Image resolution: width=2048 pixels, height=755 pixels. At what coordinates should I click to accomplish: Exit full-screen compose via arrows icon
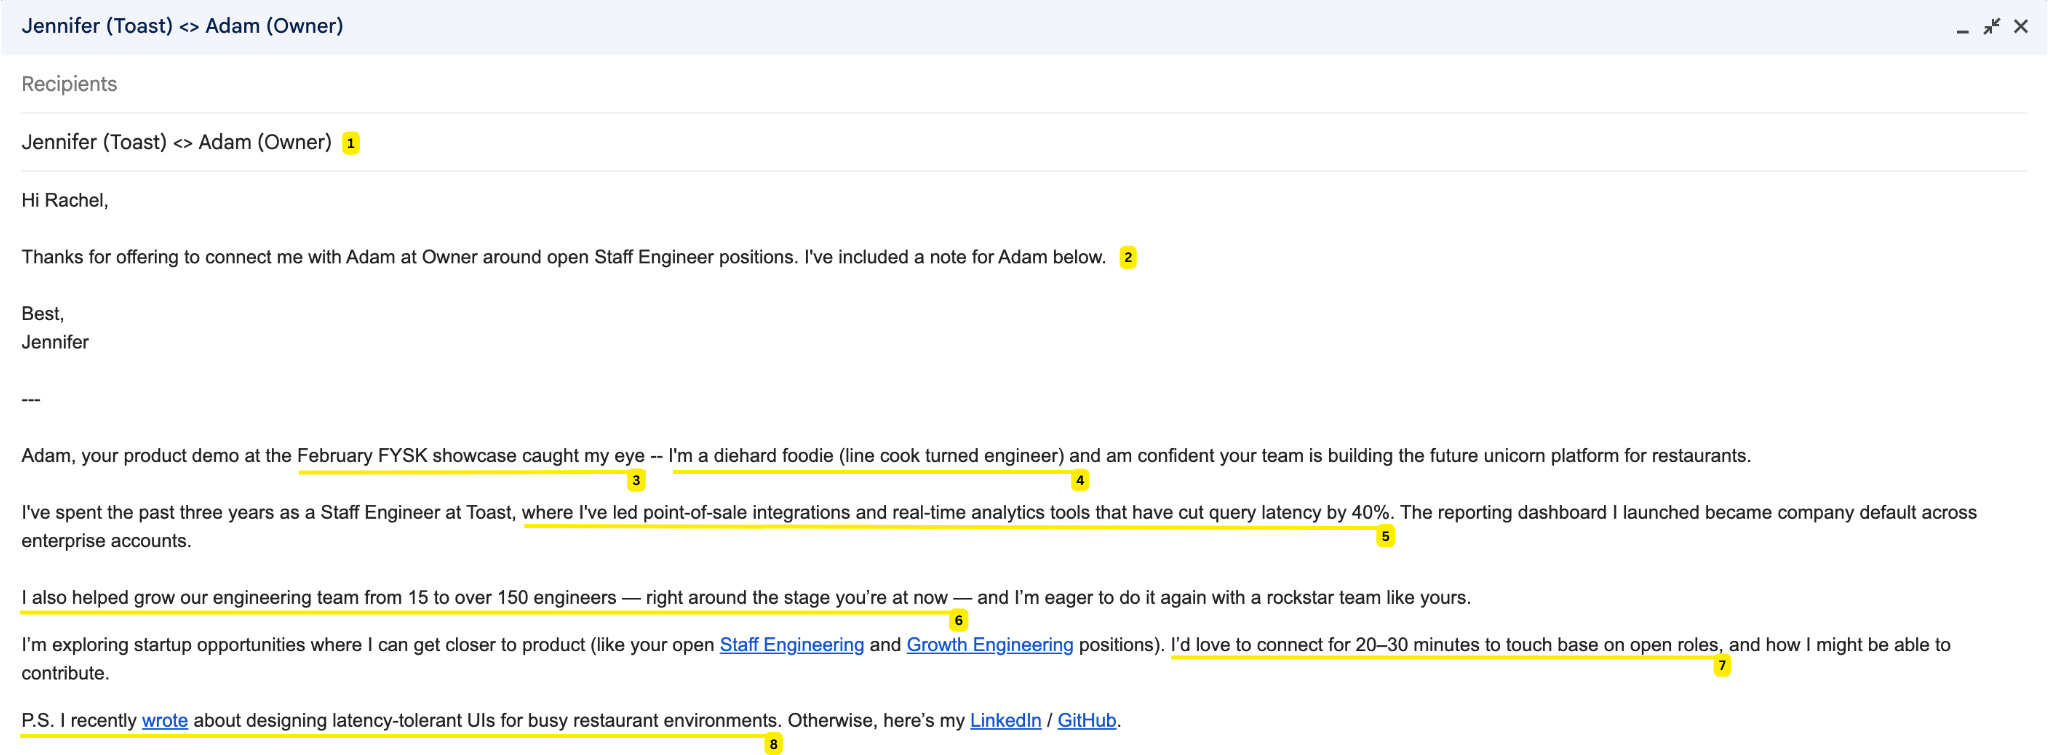tap(1992, 27)
